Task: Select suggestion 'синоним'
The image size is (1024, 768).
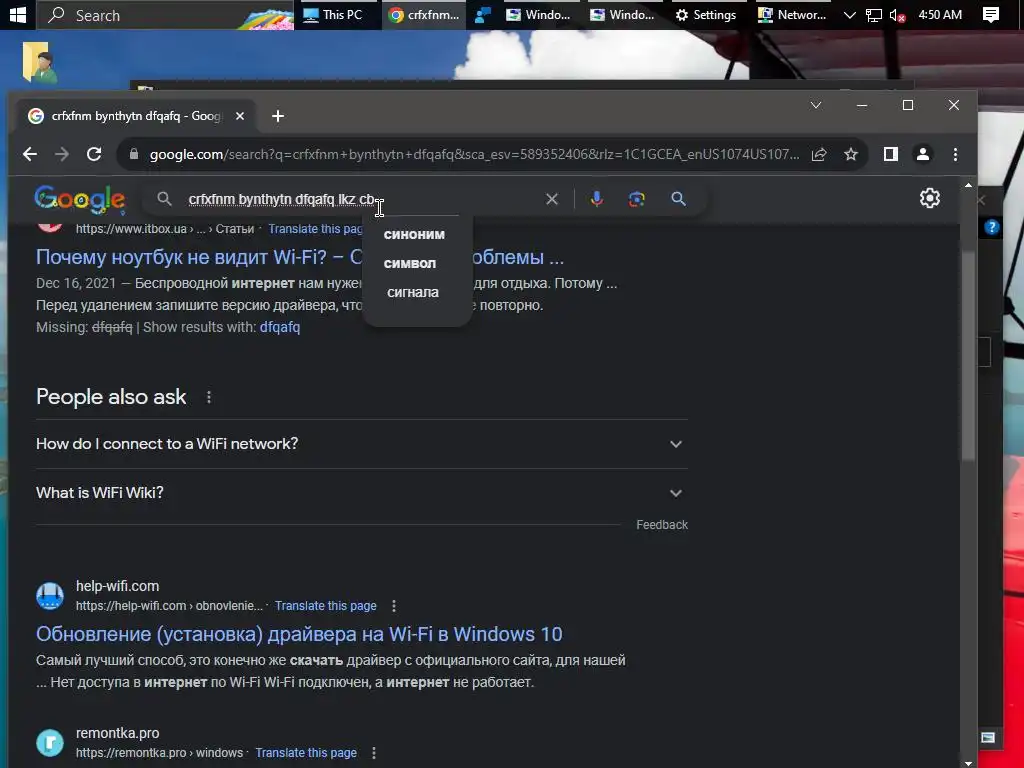Action: (415, 234)
